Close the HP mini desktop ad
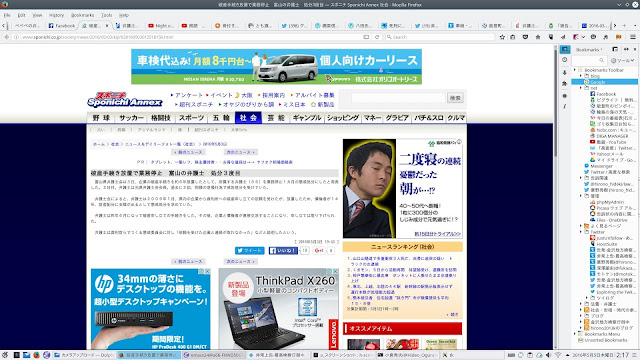640x360 pixels. (207, 271)
